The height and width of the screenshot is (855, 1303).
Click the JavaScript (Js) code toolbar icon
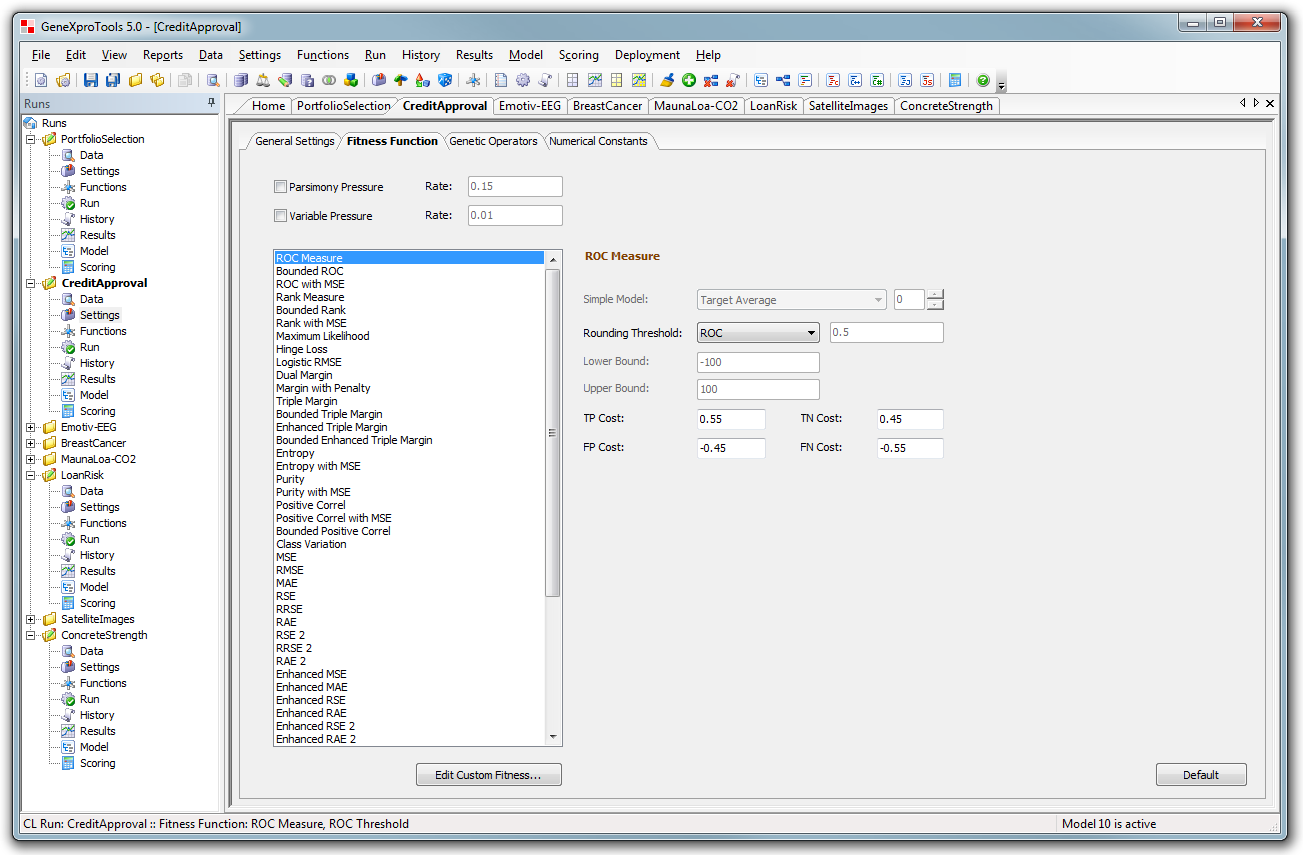tap(927, 81)
